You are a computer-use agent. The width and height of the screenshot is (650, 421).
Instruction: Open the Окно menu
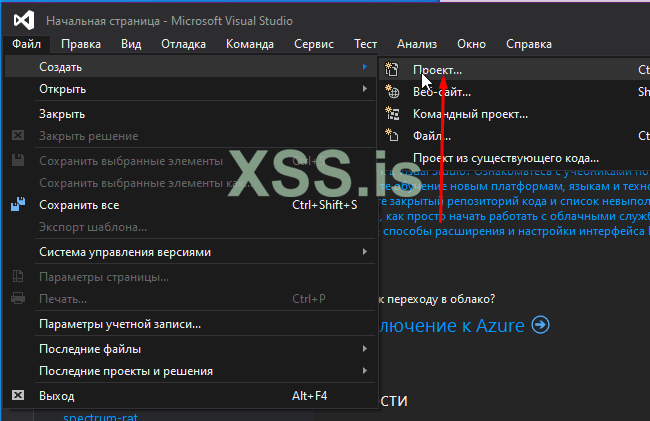tap(471, 44)
